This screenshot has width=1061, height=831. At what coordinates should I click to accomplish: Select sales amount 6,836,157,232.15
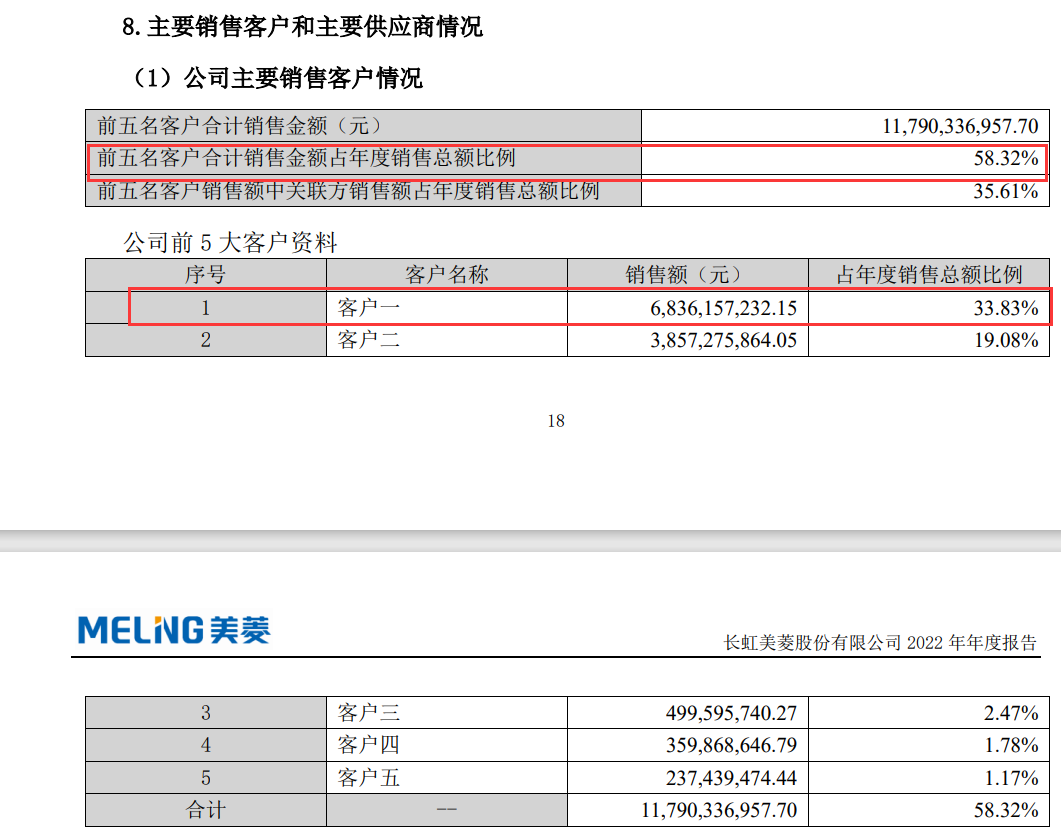click(x=724, y=308)
